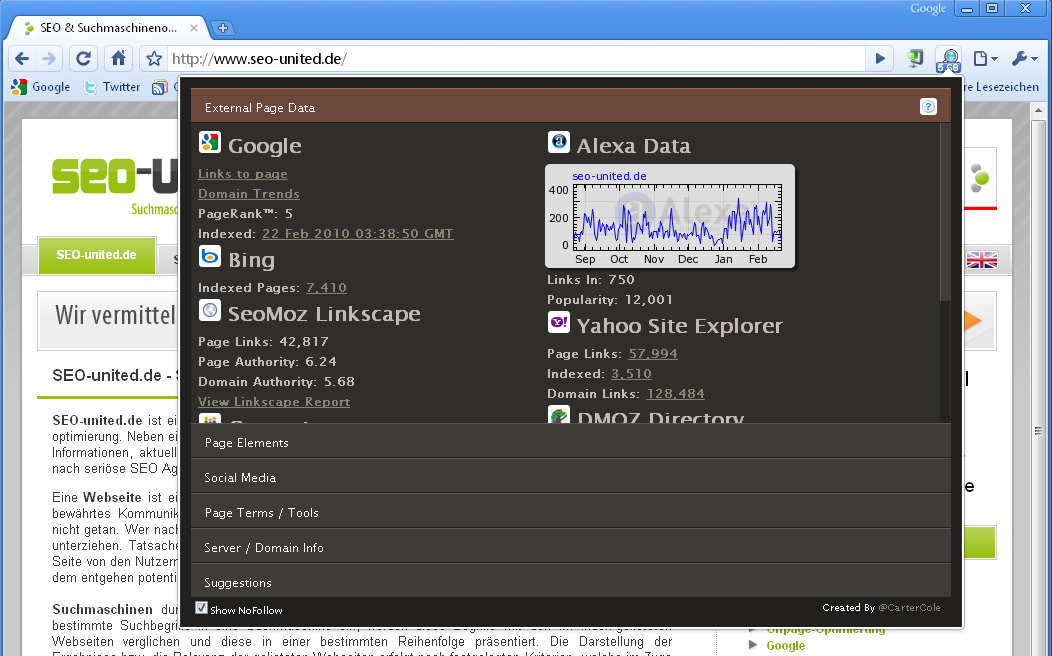Click the Alexa Data logo icon
The image size is (1052, 656).
pos(559,142)
